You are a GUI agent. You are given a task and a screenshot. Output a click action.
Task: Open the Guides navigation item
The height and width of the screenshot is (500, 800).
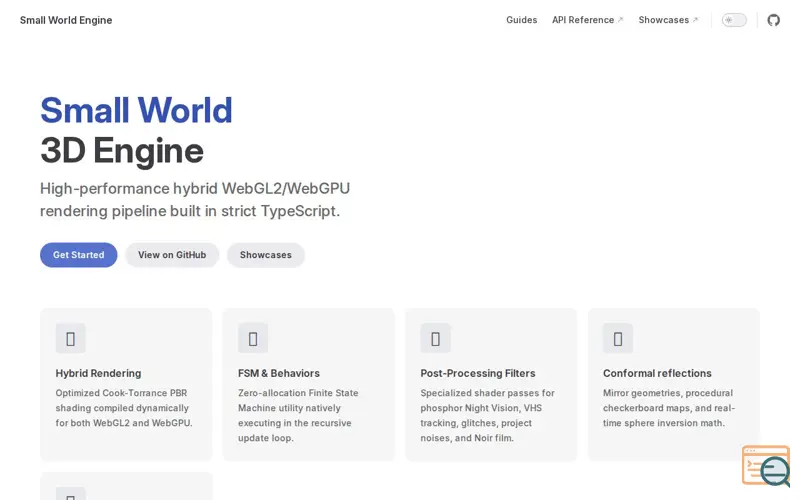[521, 20]
